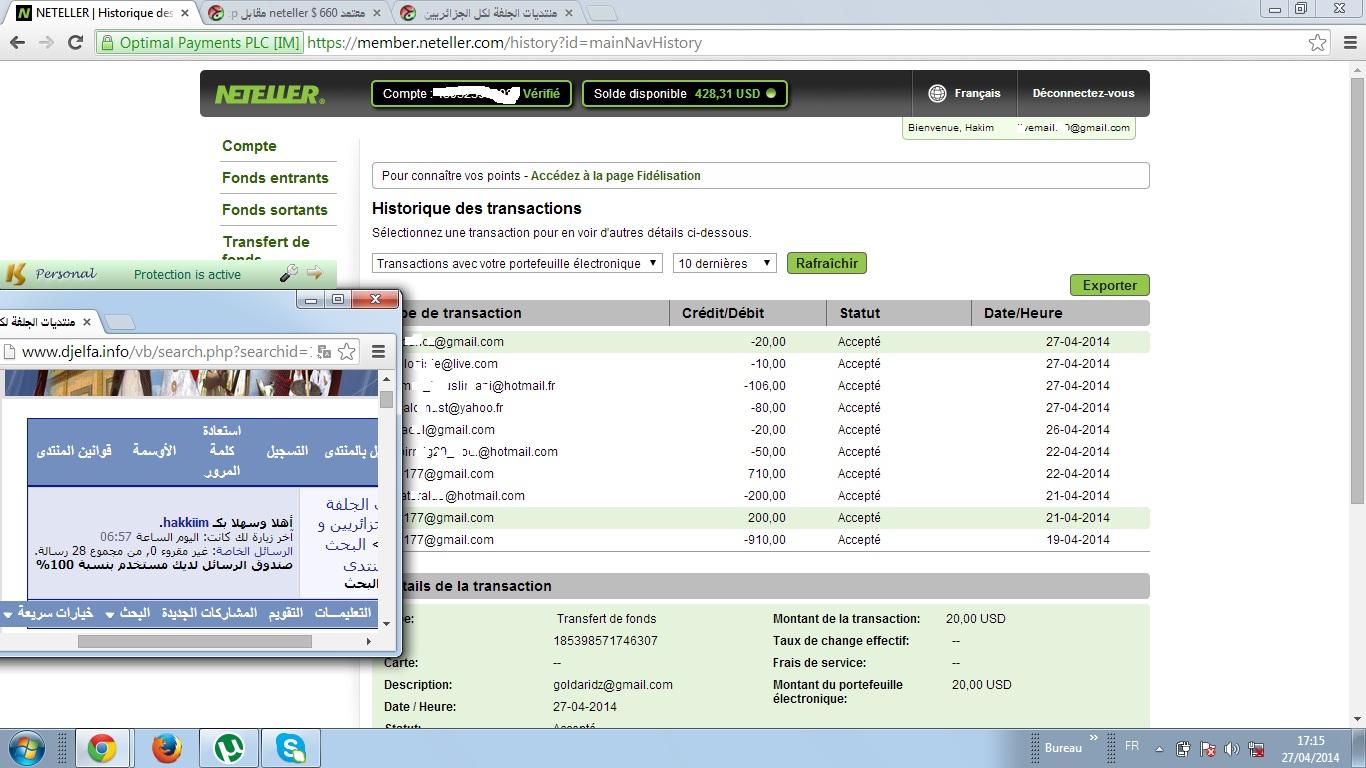Open المشاركات الجديدة in forum navbar
Viewport: 1366px width, 768px height.
pyautogui.click(x=210, y=613)
